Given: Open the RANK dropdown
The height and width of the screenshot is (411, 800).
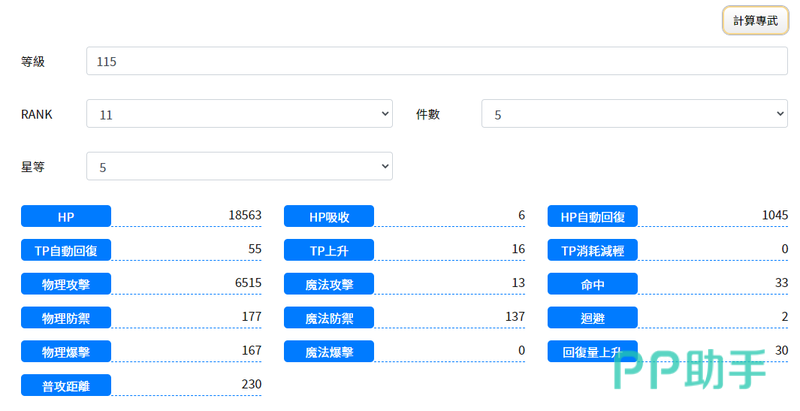Looking at the screenshot, I should point(239,114).
